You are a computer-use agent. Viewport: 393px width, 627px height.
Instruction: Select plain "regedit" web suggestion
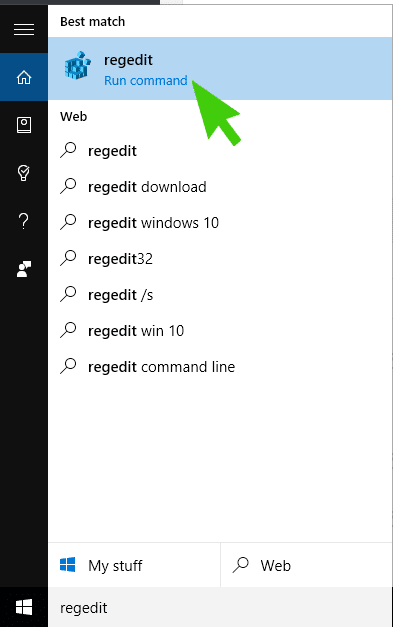(220, 151)
